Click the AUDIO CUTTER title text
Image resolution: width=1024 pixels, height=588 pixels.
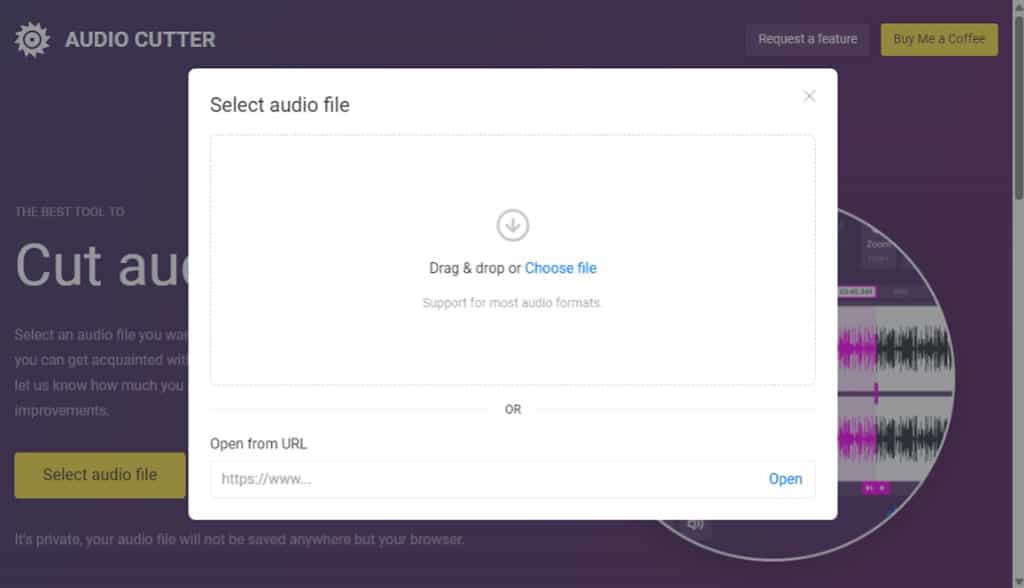(x=140, y=40)
